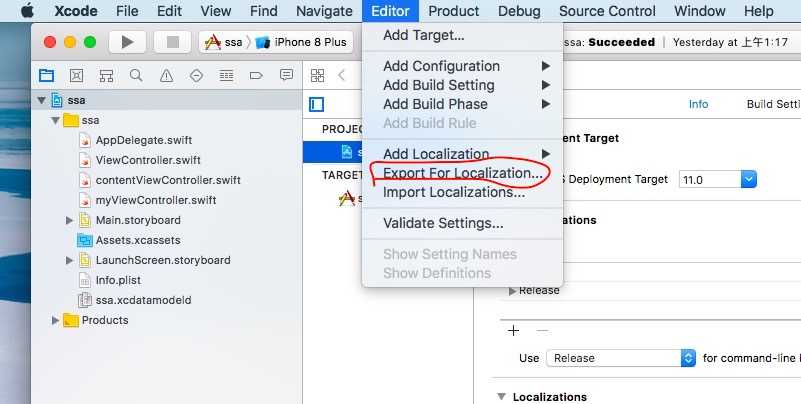Show the Debug navigator
Viewport: 801px width, 404px height.
tap(226, 76)
